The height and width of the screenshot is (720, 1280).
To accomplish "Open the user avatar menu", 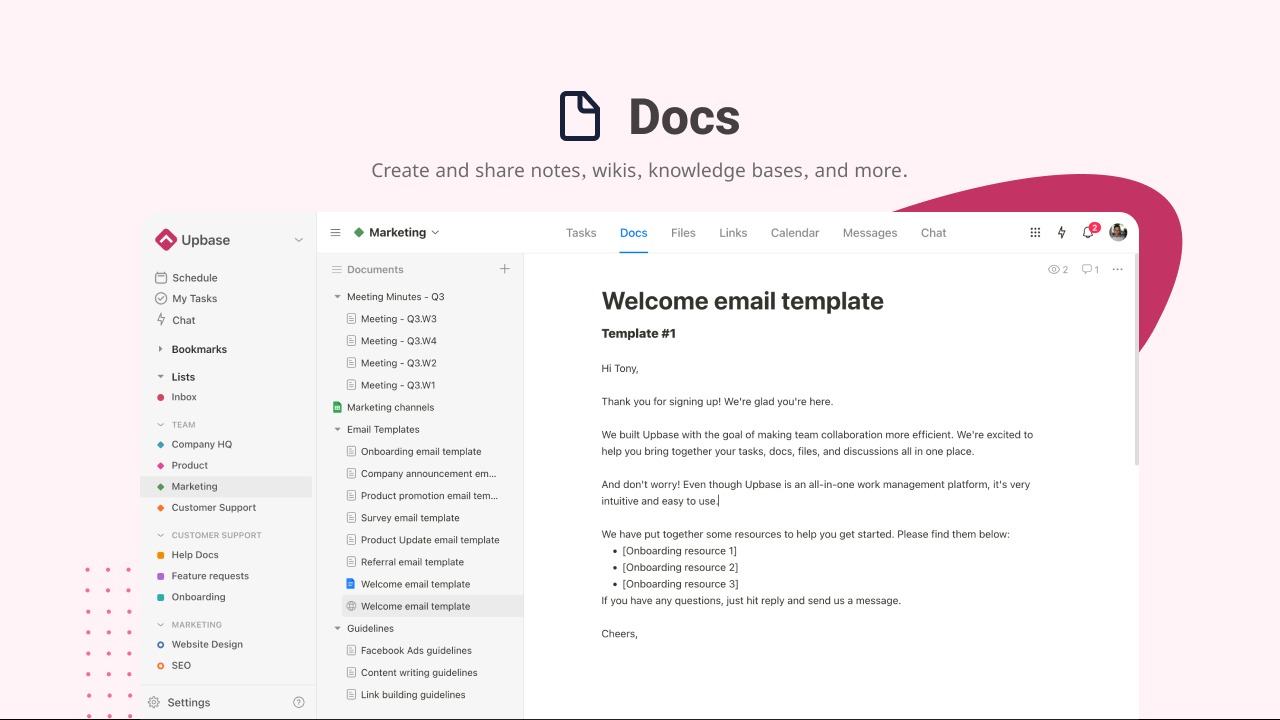I will [x=1118, y=232].
